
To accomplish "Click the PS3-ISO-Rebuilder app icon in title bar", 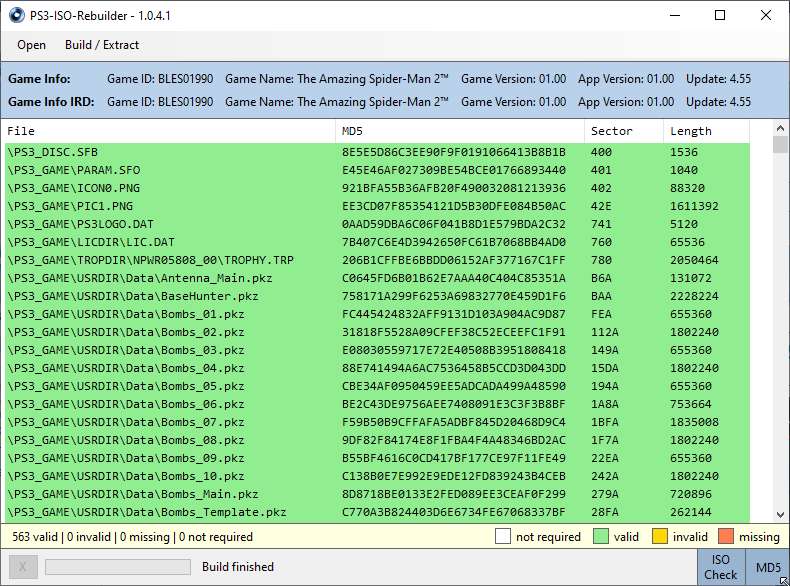I will point(17,15).
